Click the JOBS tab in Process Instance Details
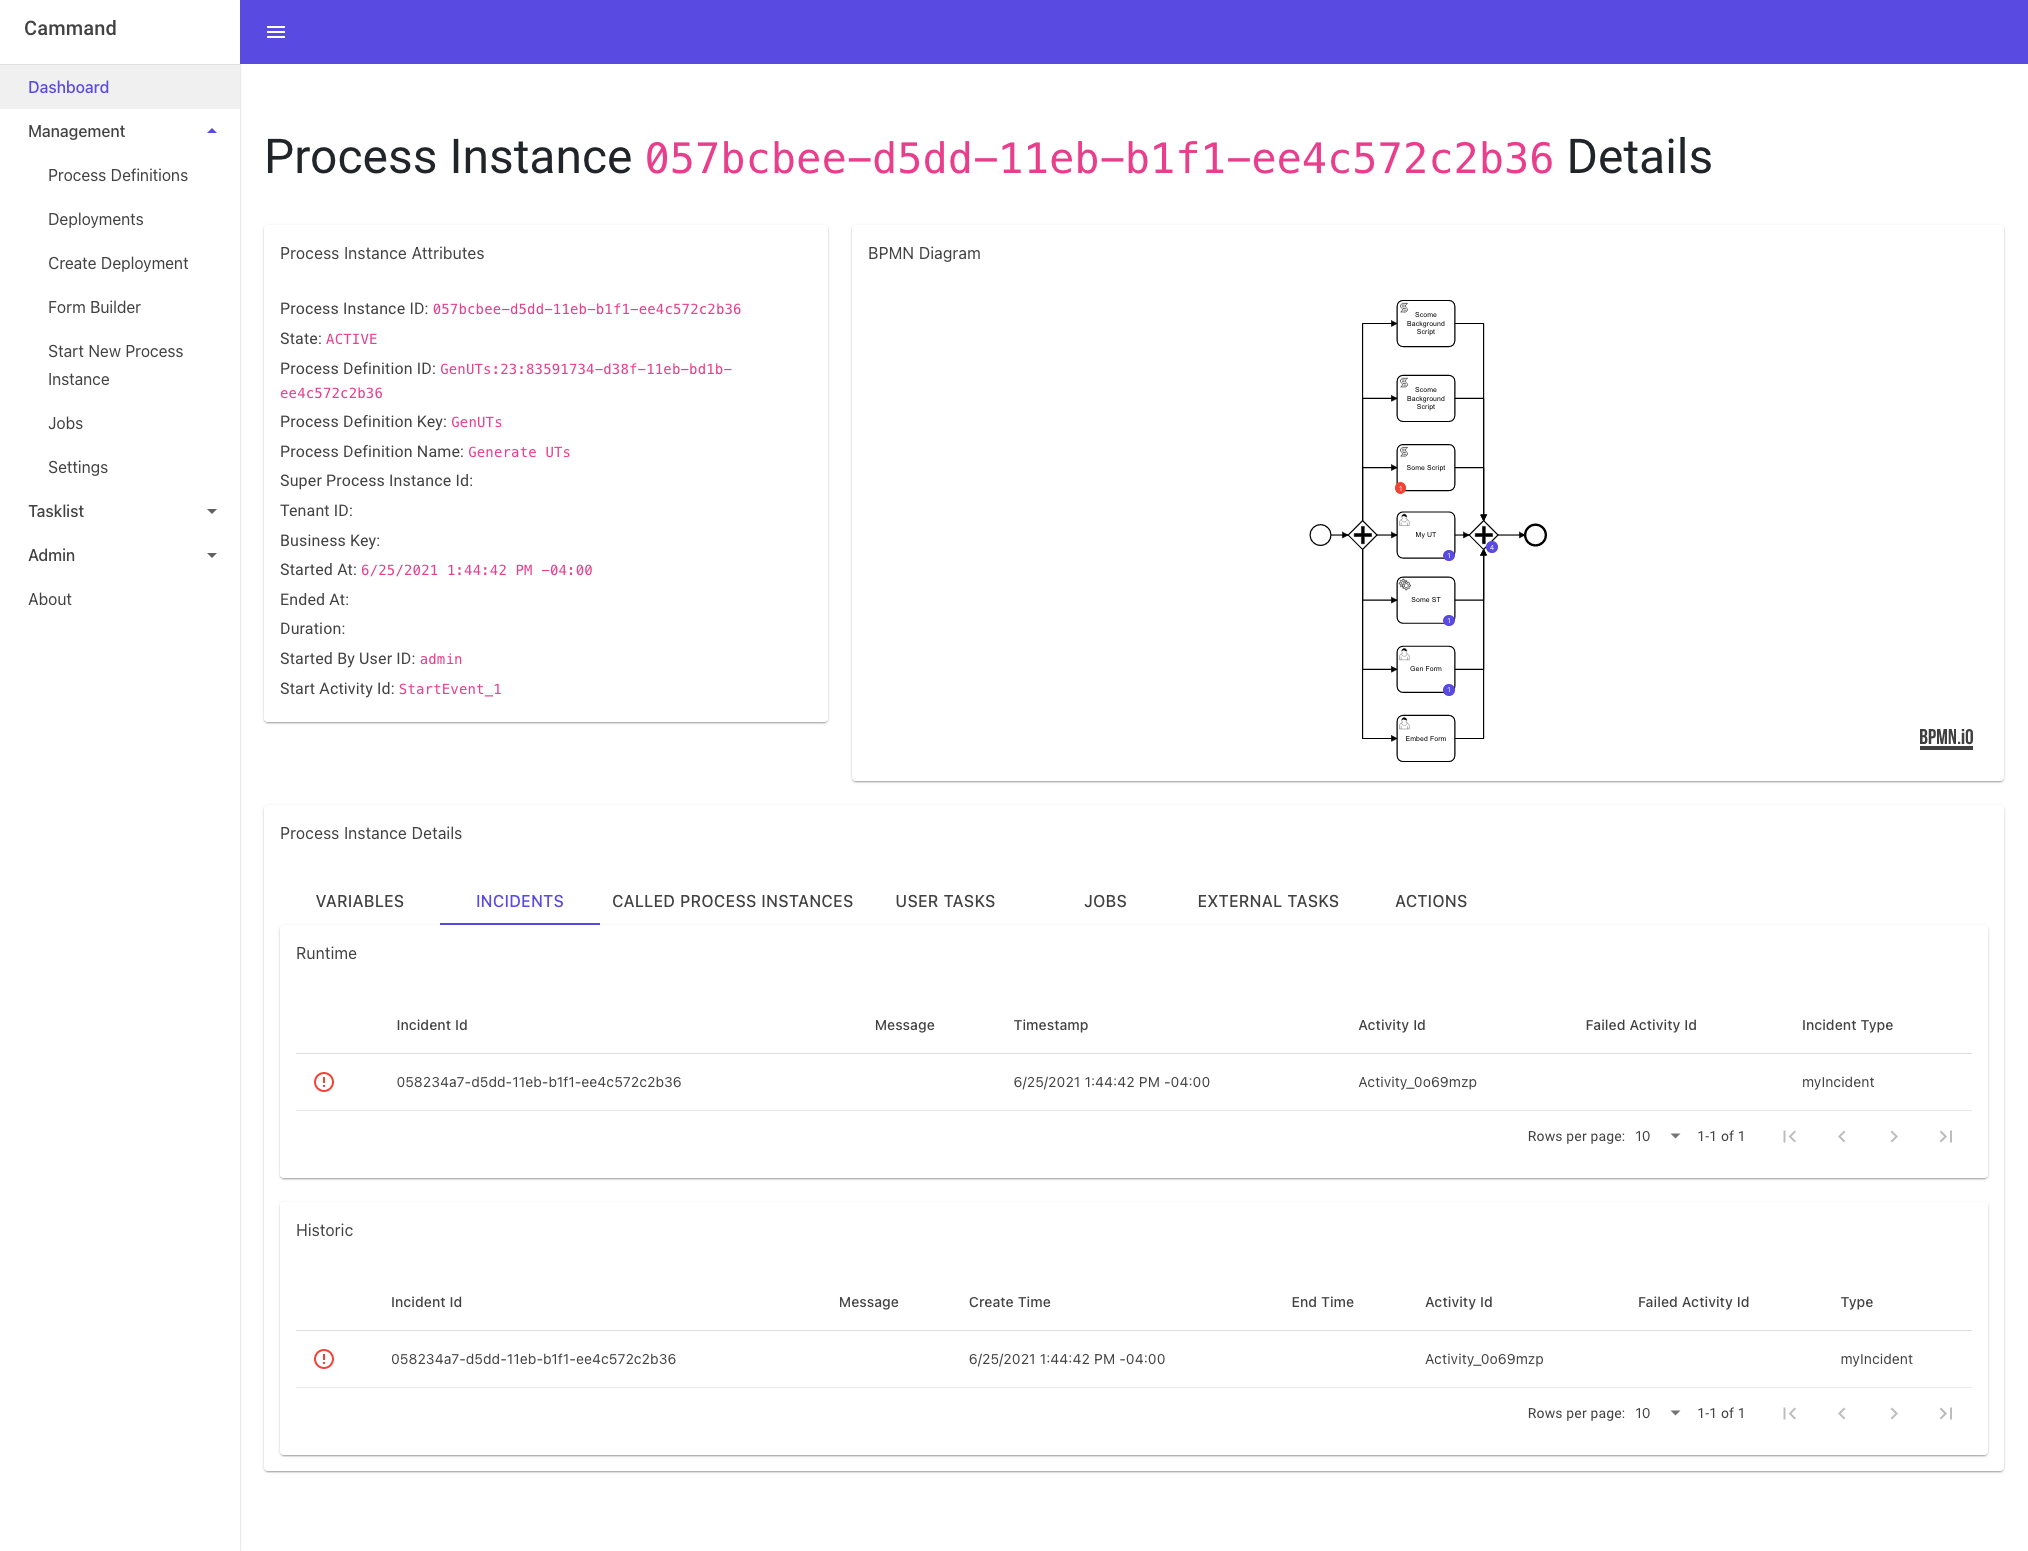Viewport: 2028px width, 1551px height. click(1104, 899)
